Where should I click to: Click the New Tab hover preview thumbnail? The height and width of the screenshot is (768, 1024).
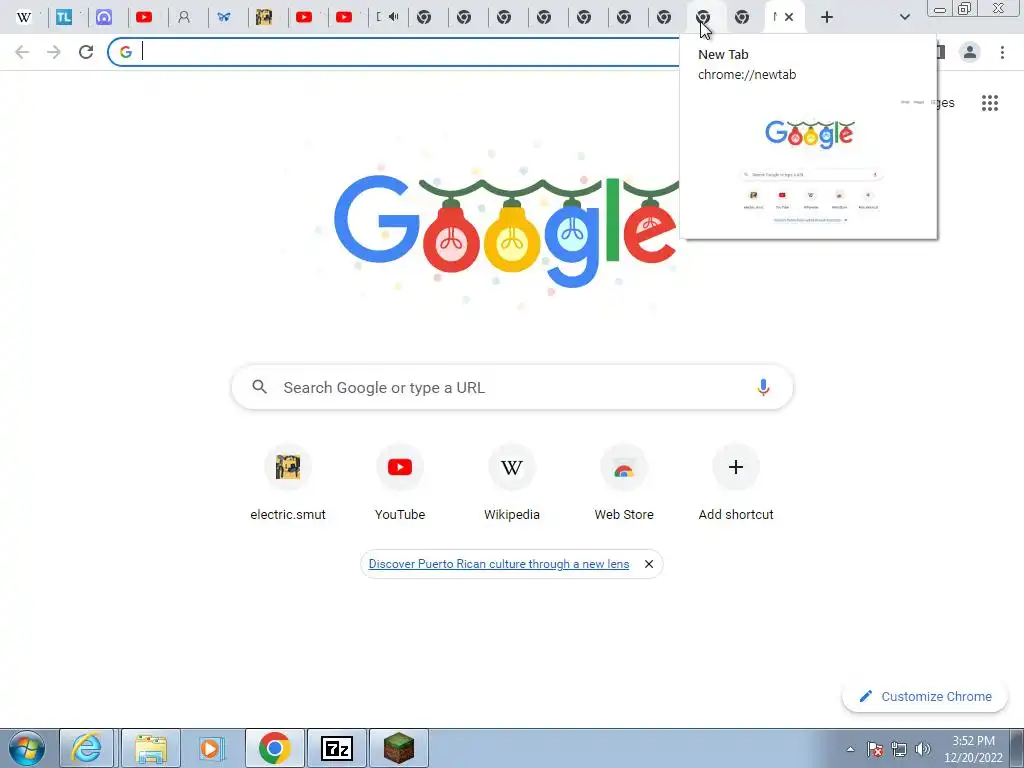[x=809, y=167]
